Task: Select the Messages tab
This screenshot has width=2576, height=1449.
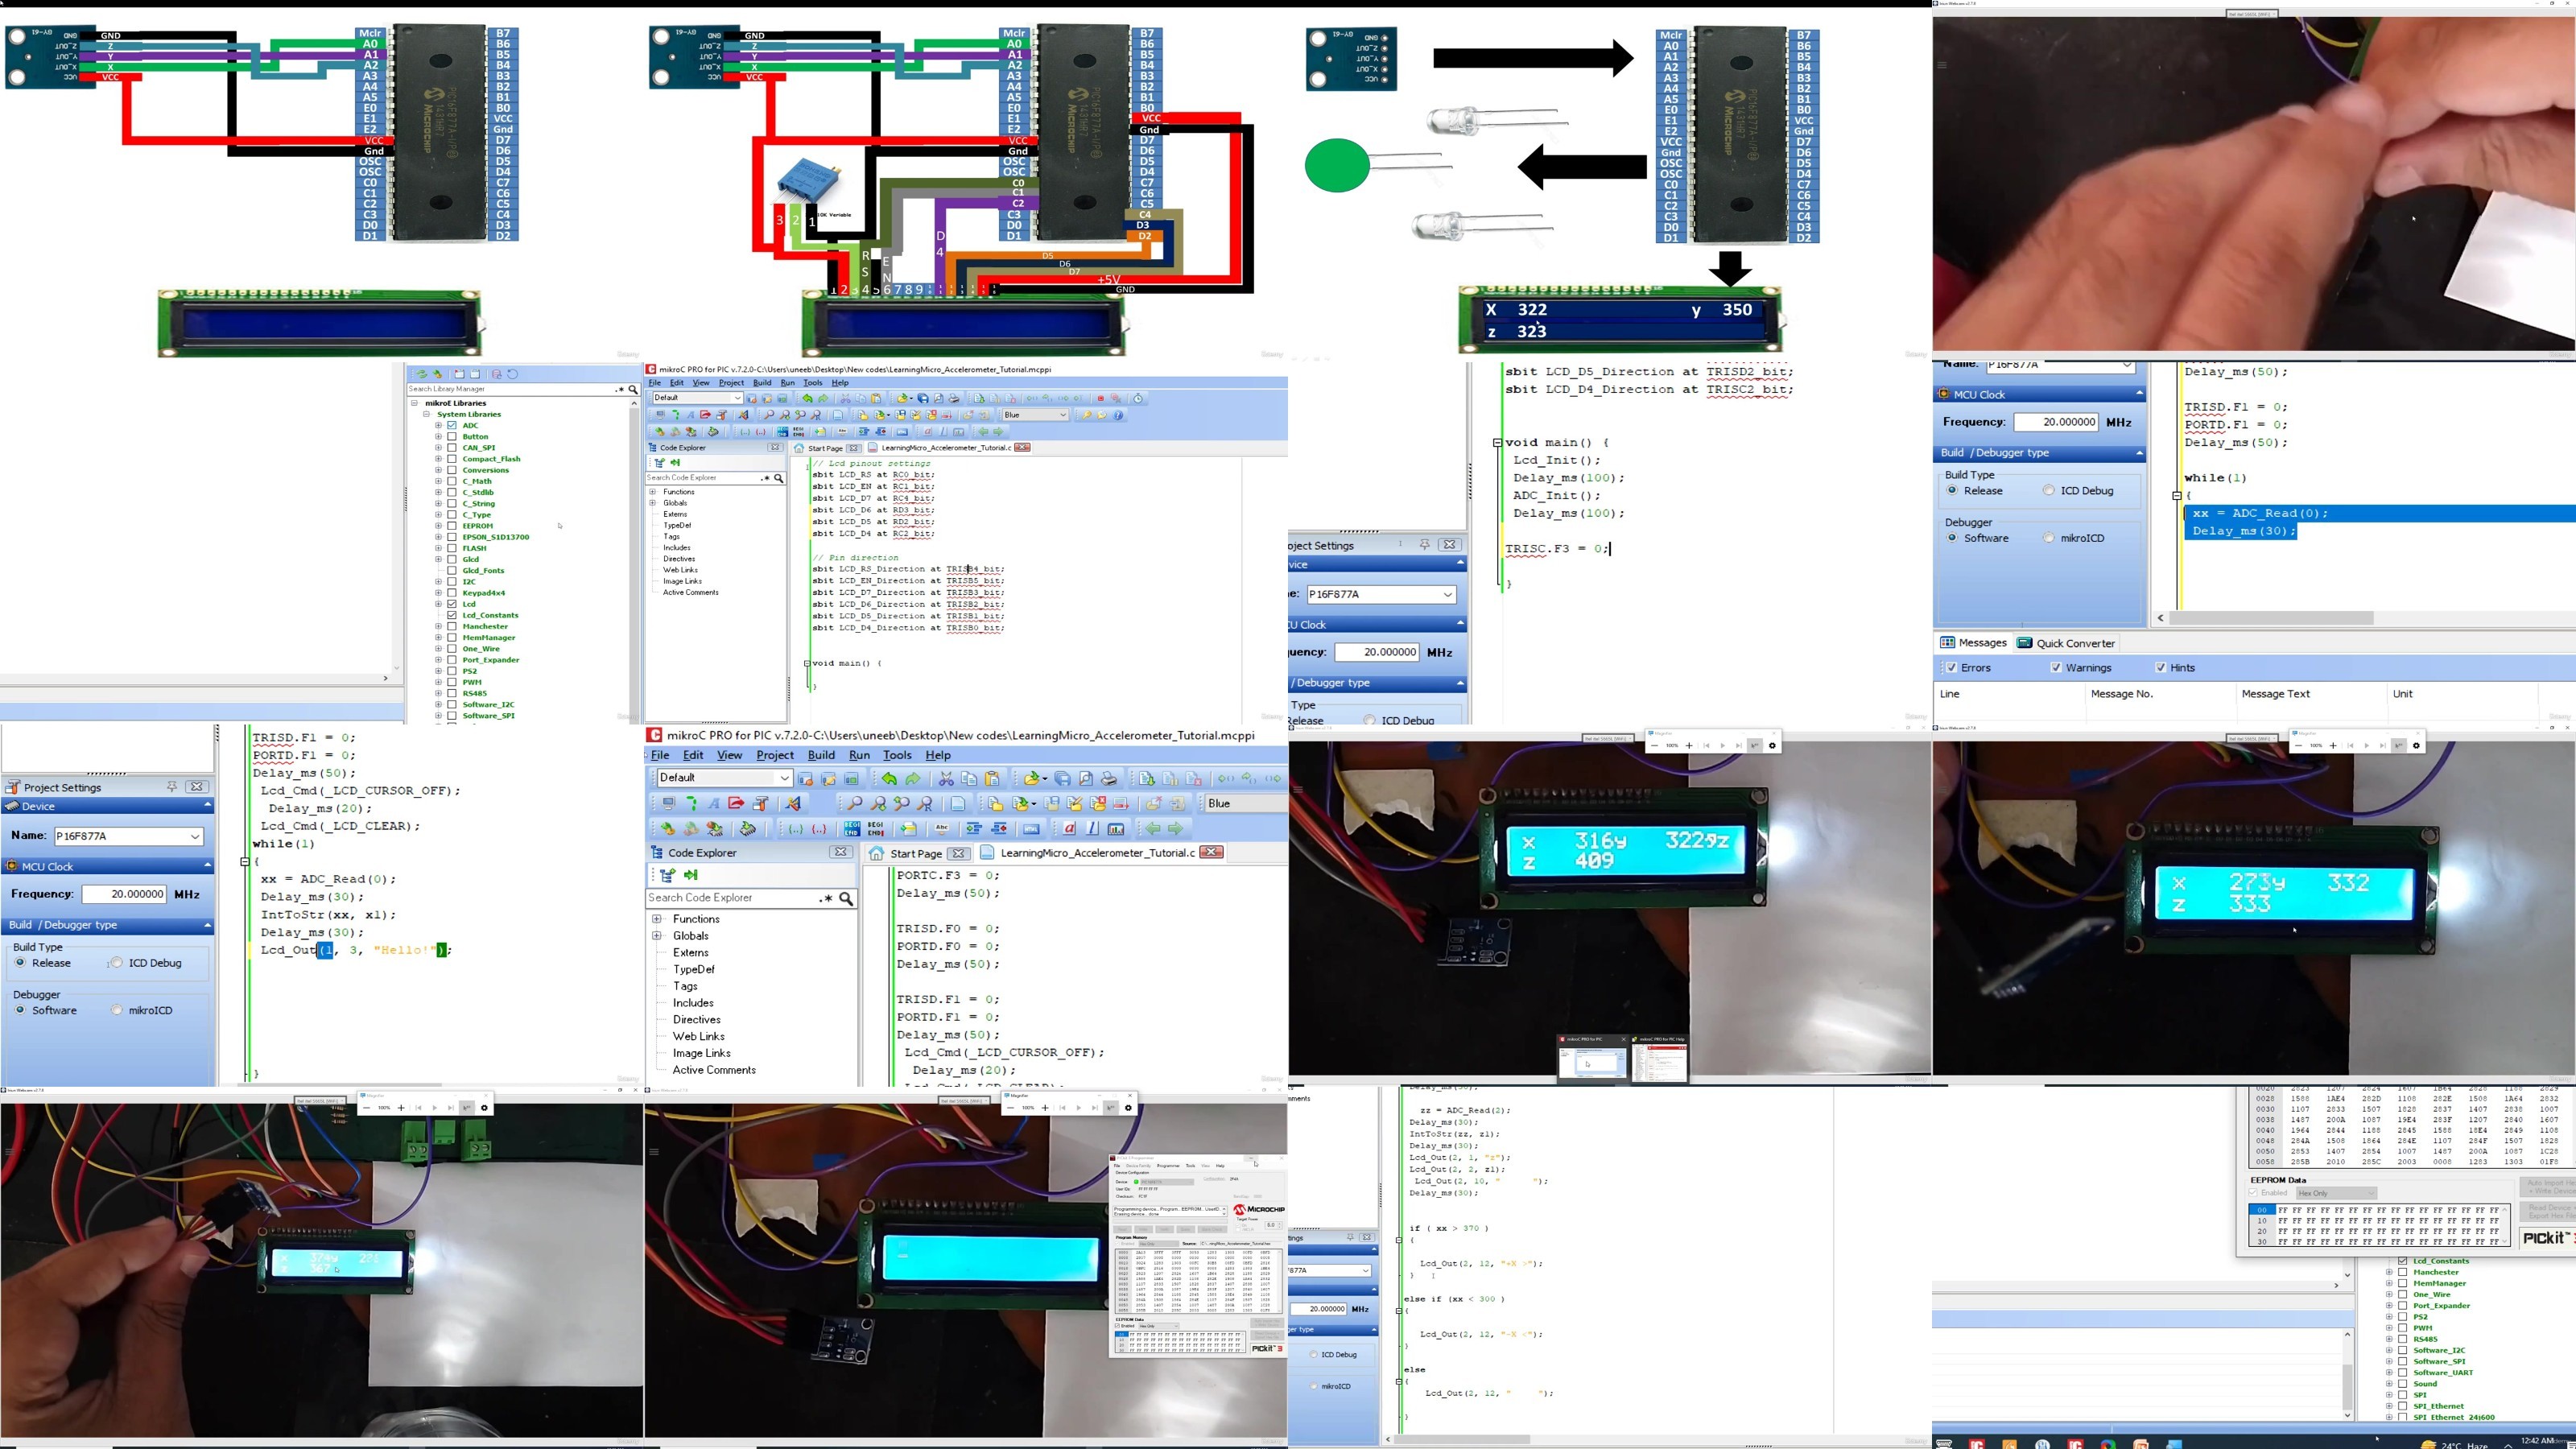Action: click(1973, 643)
